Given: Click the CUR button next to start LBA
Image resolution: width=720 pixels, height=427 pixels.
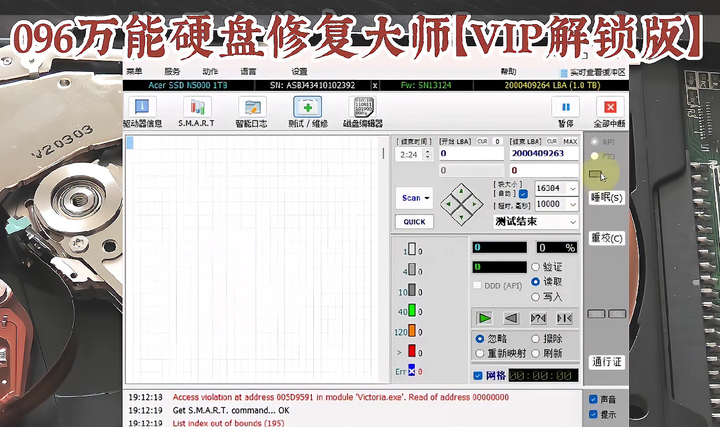Looking at the screenshot, I should point(482,141).
